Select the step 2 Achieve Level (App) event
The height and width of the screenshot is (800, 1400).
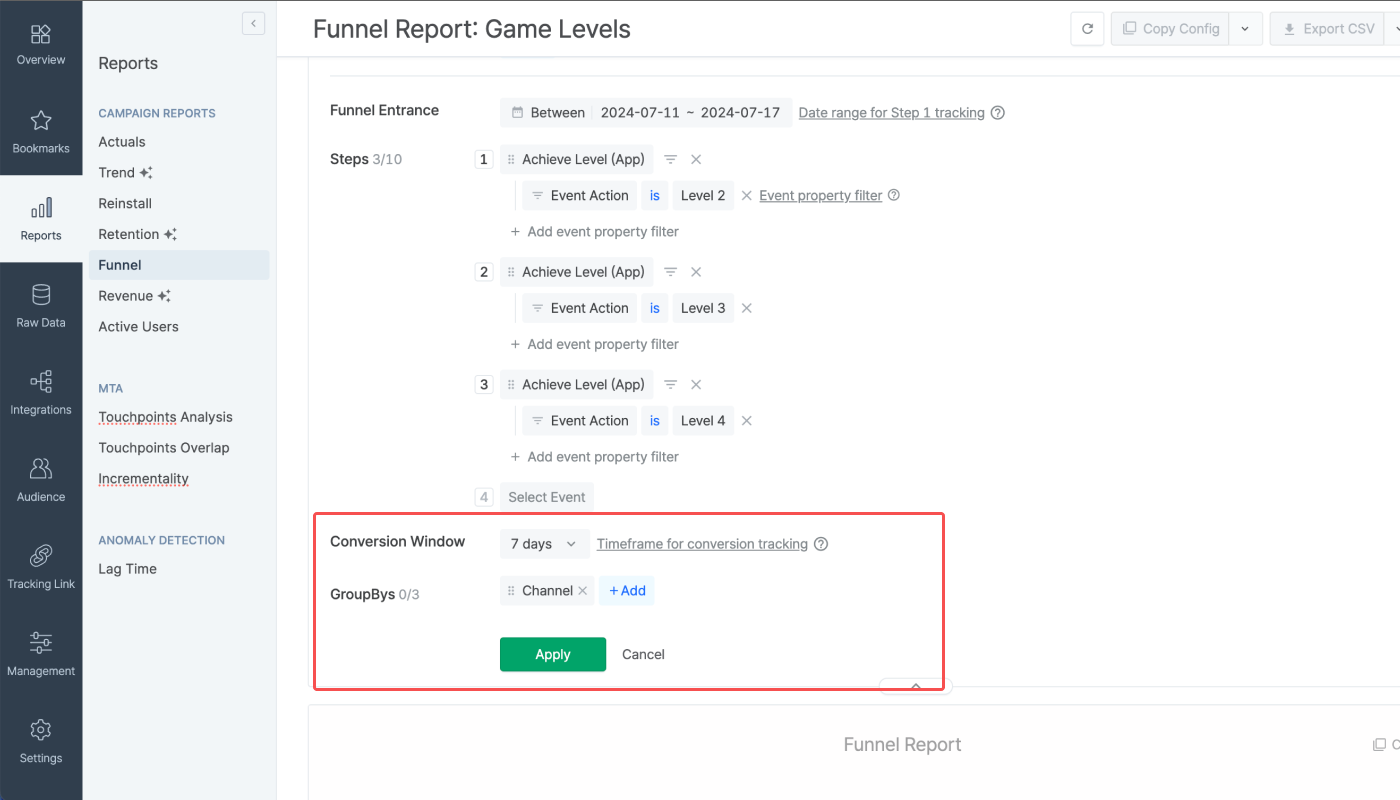point(576,272)
